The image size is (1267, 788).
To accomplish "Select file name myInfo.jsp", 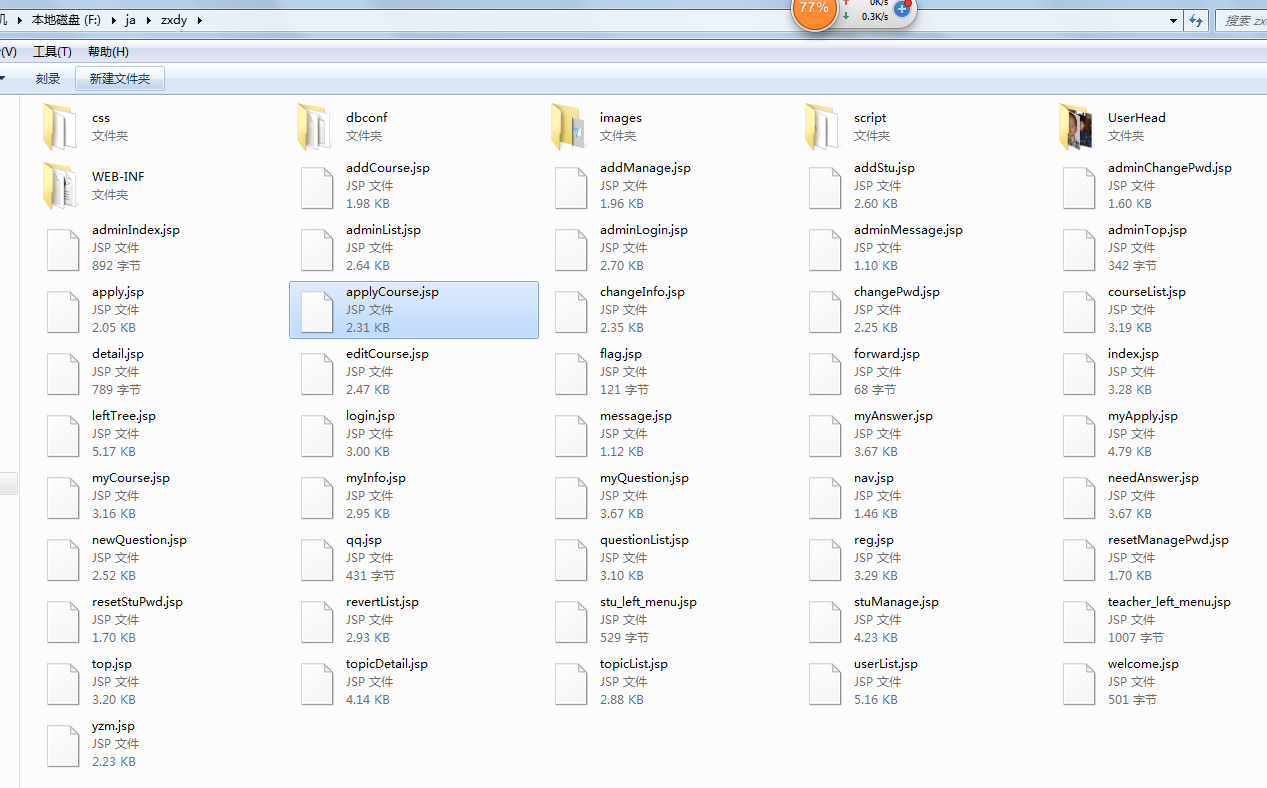I will click(376, 478).
